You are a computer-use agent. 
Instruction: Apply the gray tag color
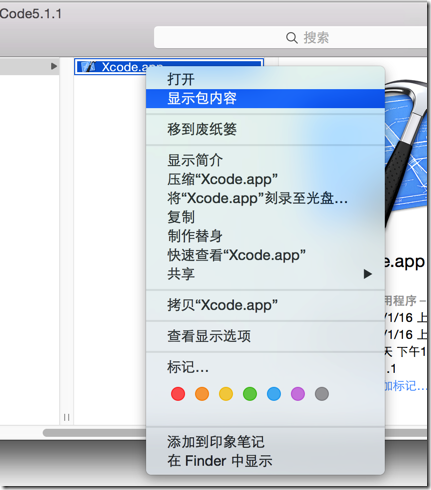[322, 394]
